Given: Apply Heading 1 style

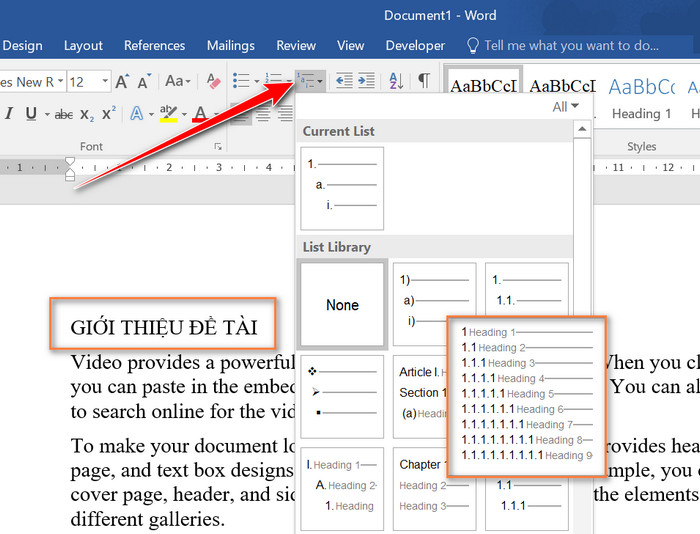Looking at the screenshot, I should click(x=641, y=98).
